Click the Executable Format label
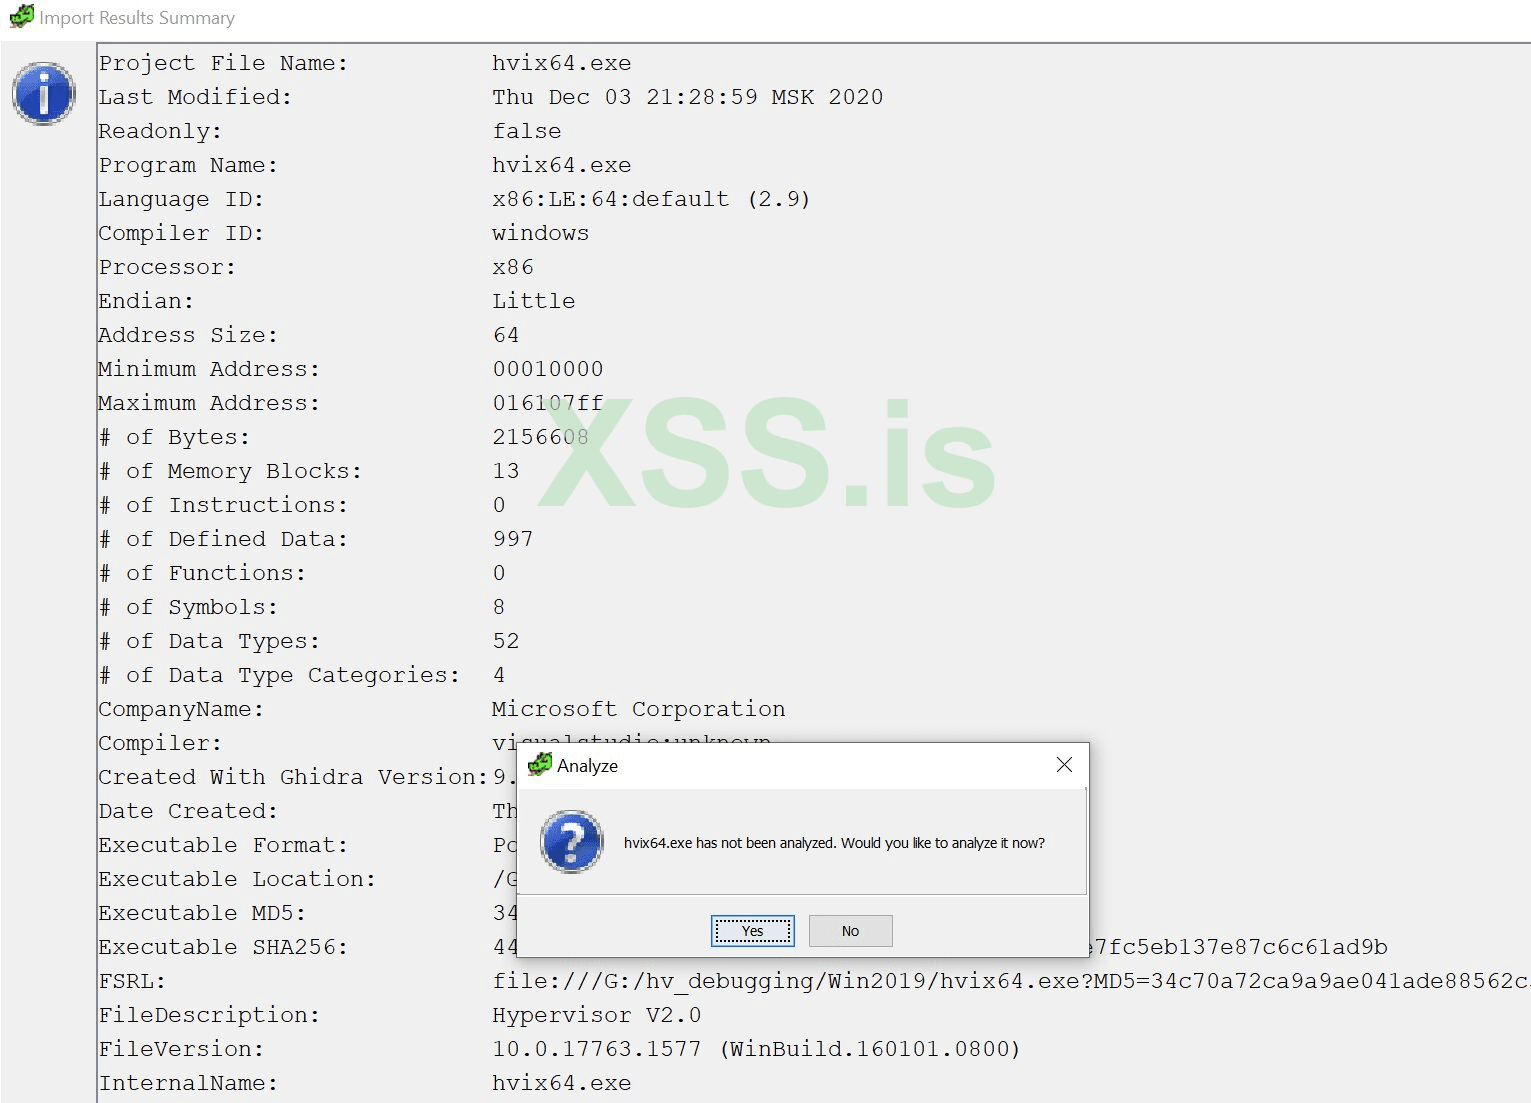Screen dimensions: 1531x1103 click(x=223, y=845)
